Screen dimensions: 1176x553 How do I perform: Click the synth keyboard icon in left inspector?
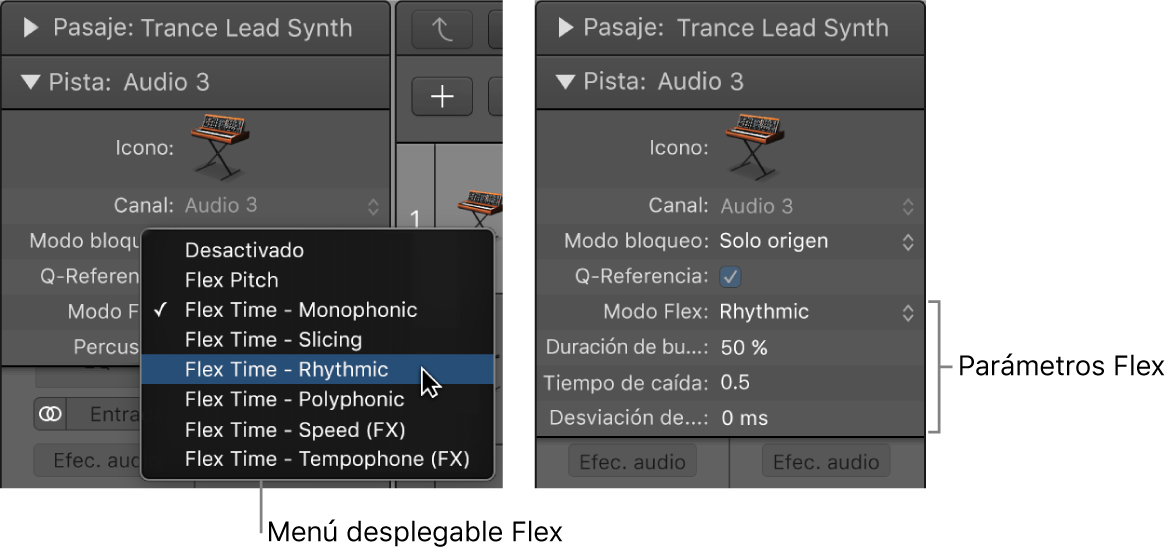(220, 147)
